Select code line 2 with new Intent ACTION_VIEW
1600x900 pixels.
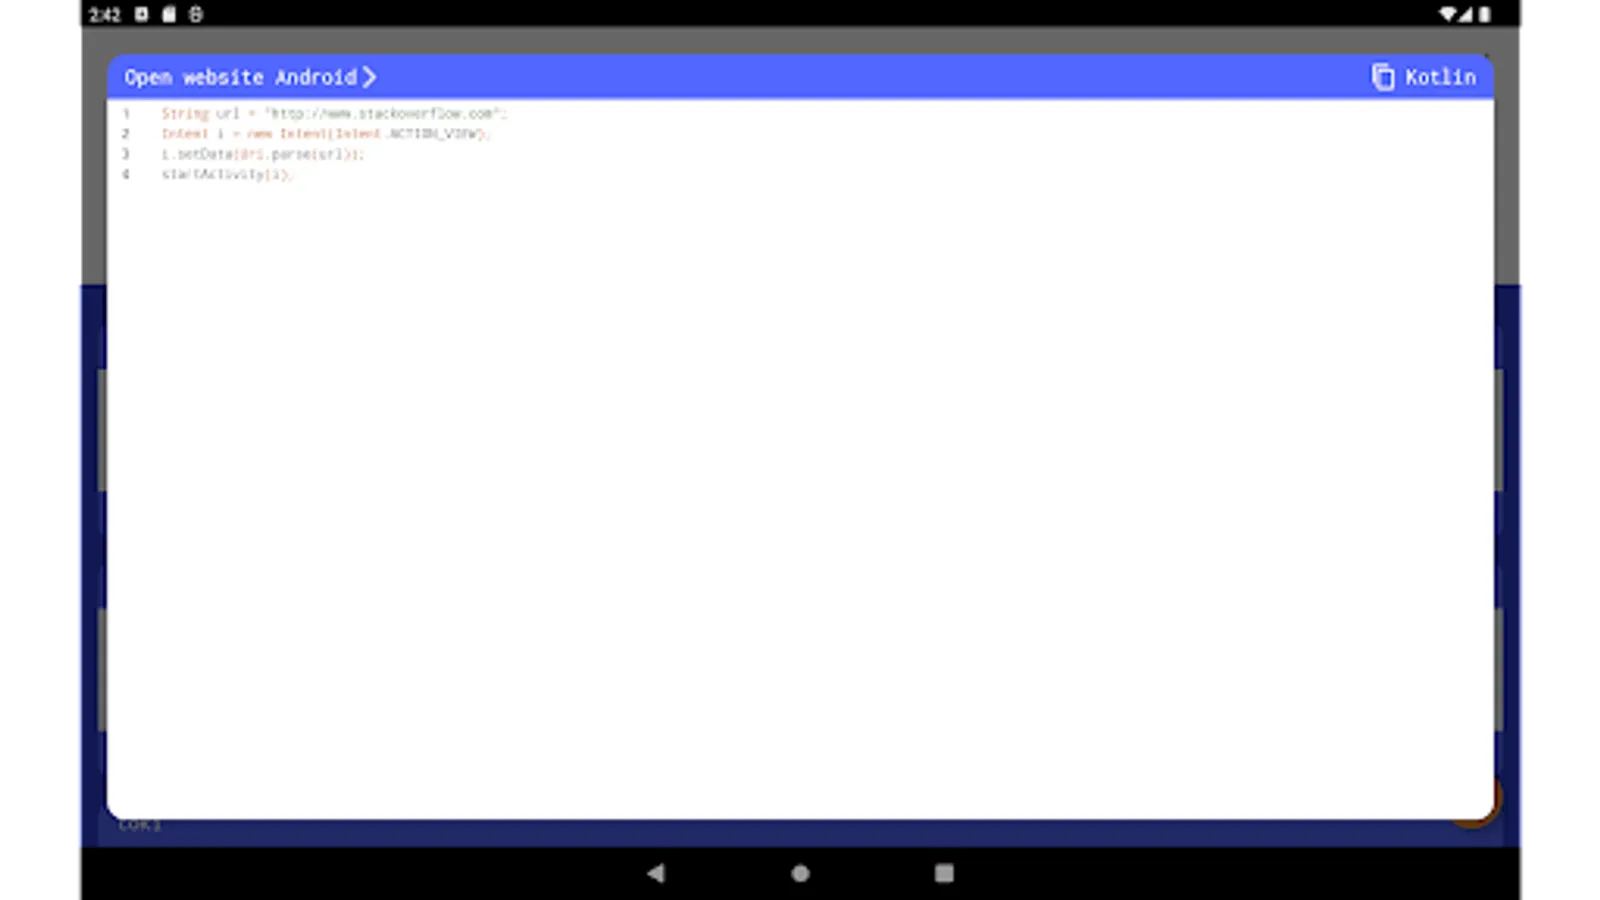(x=325, y=133)
